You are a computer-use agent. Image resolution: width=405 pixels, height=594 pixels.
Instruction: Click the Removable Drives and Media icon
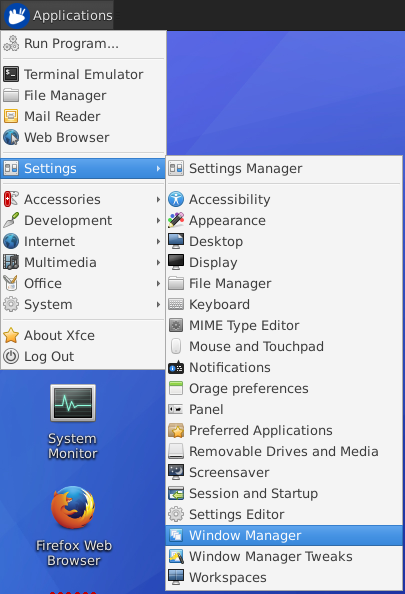tap(176, 452)
